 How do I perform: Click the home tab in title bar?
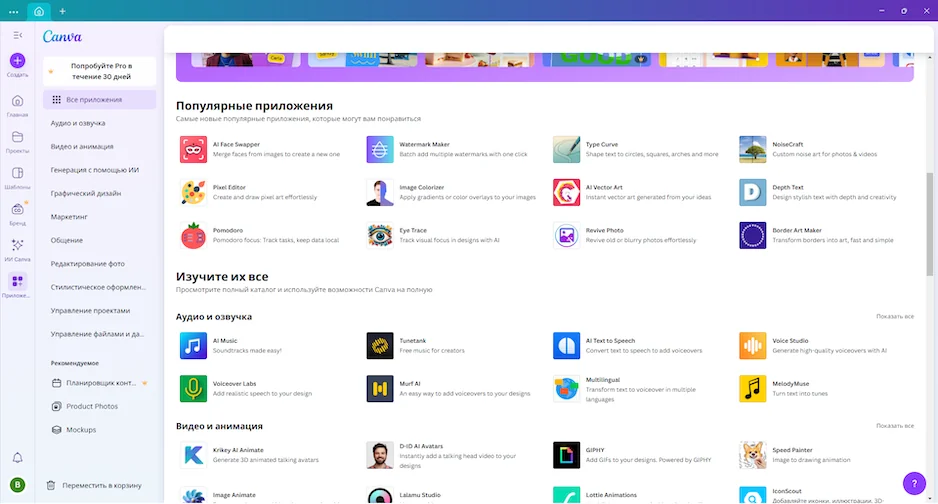point(39,11)
